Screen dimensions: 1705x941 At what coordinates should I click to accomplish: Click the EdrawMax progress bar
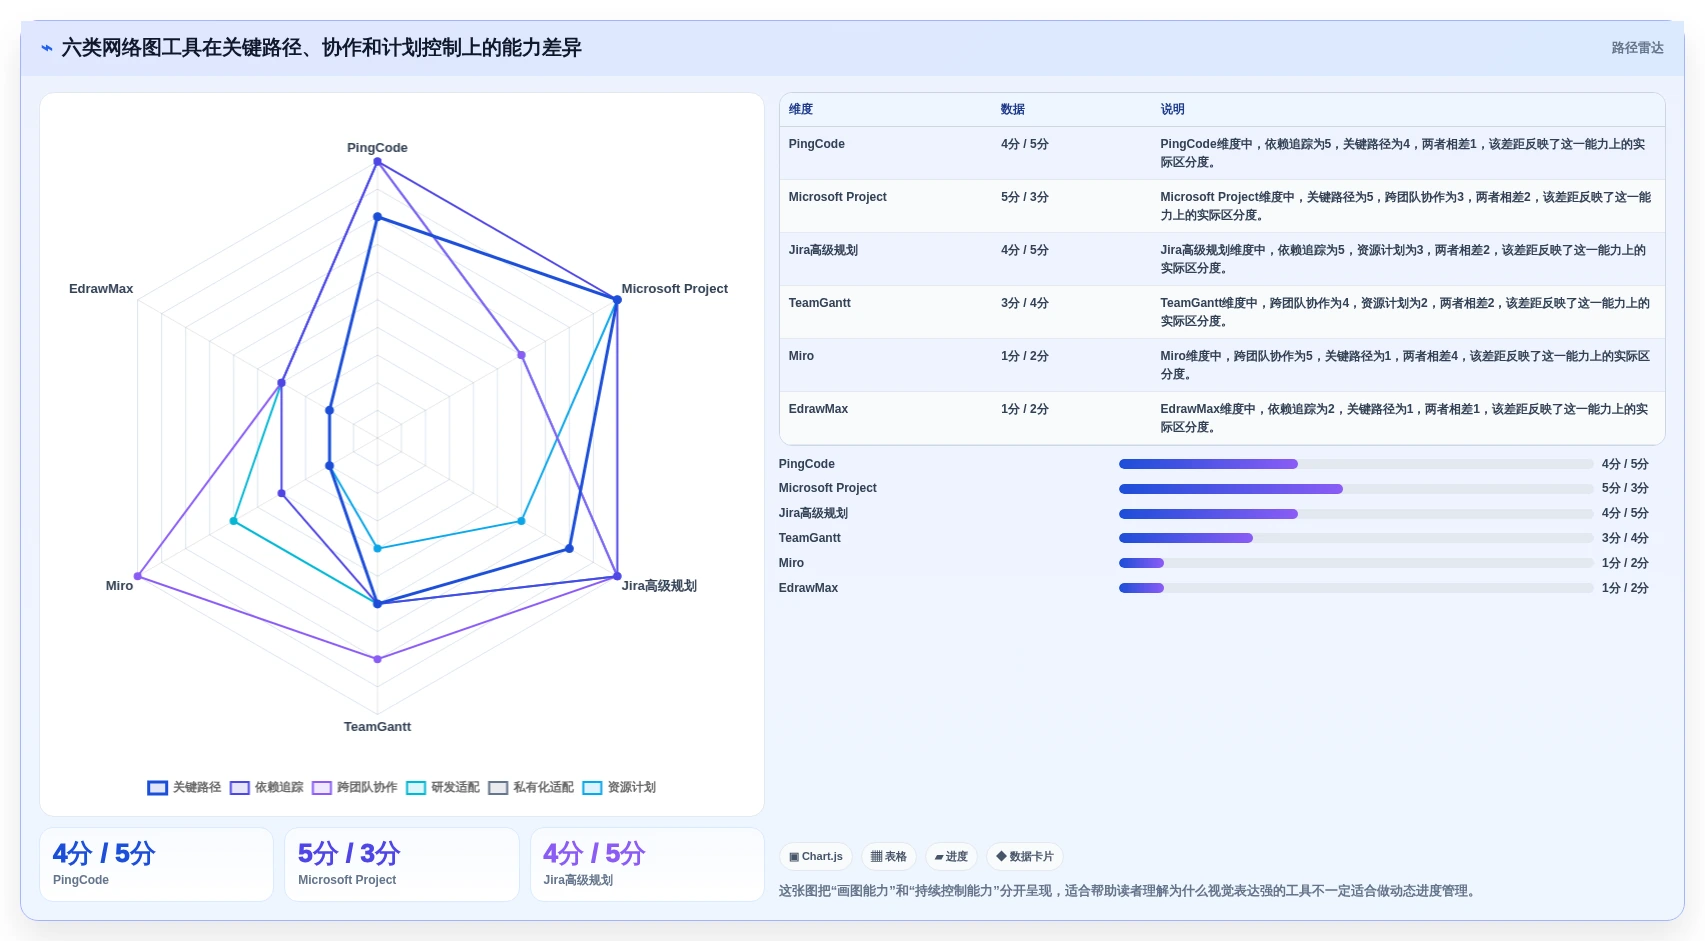click(1355, 588)
